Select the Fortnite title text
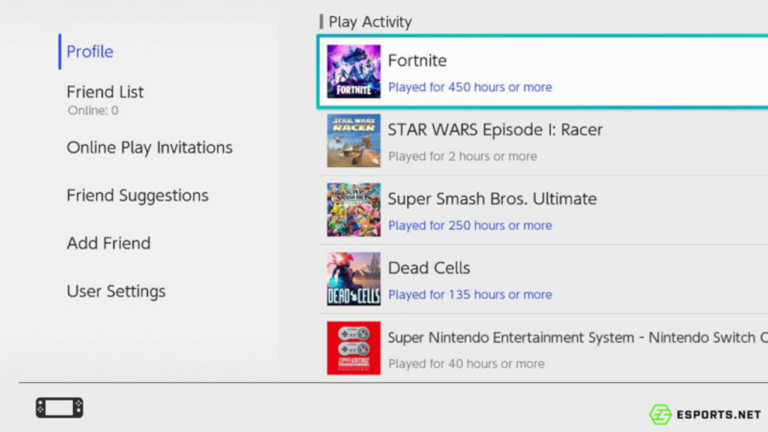The image size is (768, 432). point(417,60)
